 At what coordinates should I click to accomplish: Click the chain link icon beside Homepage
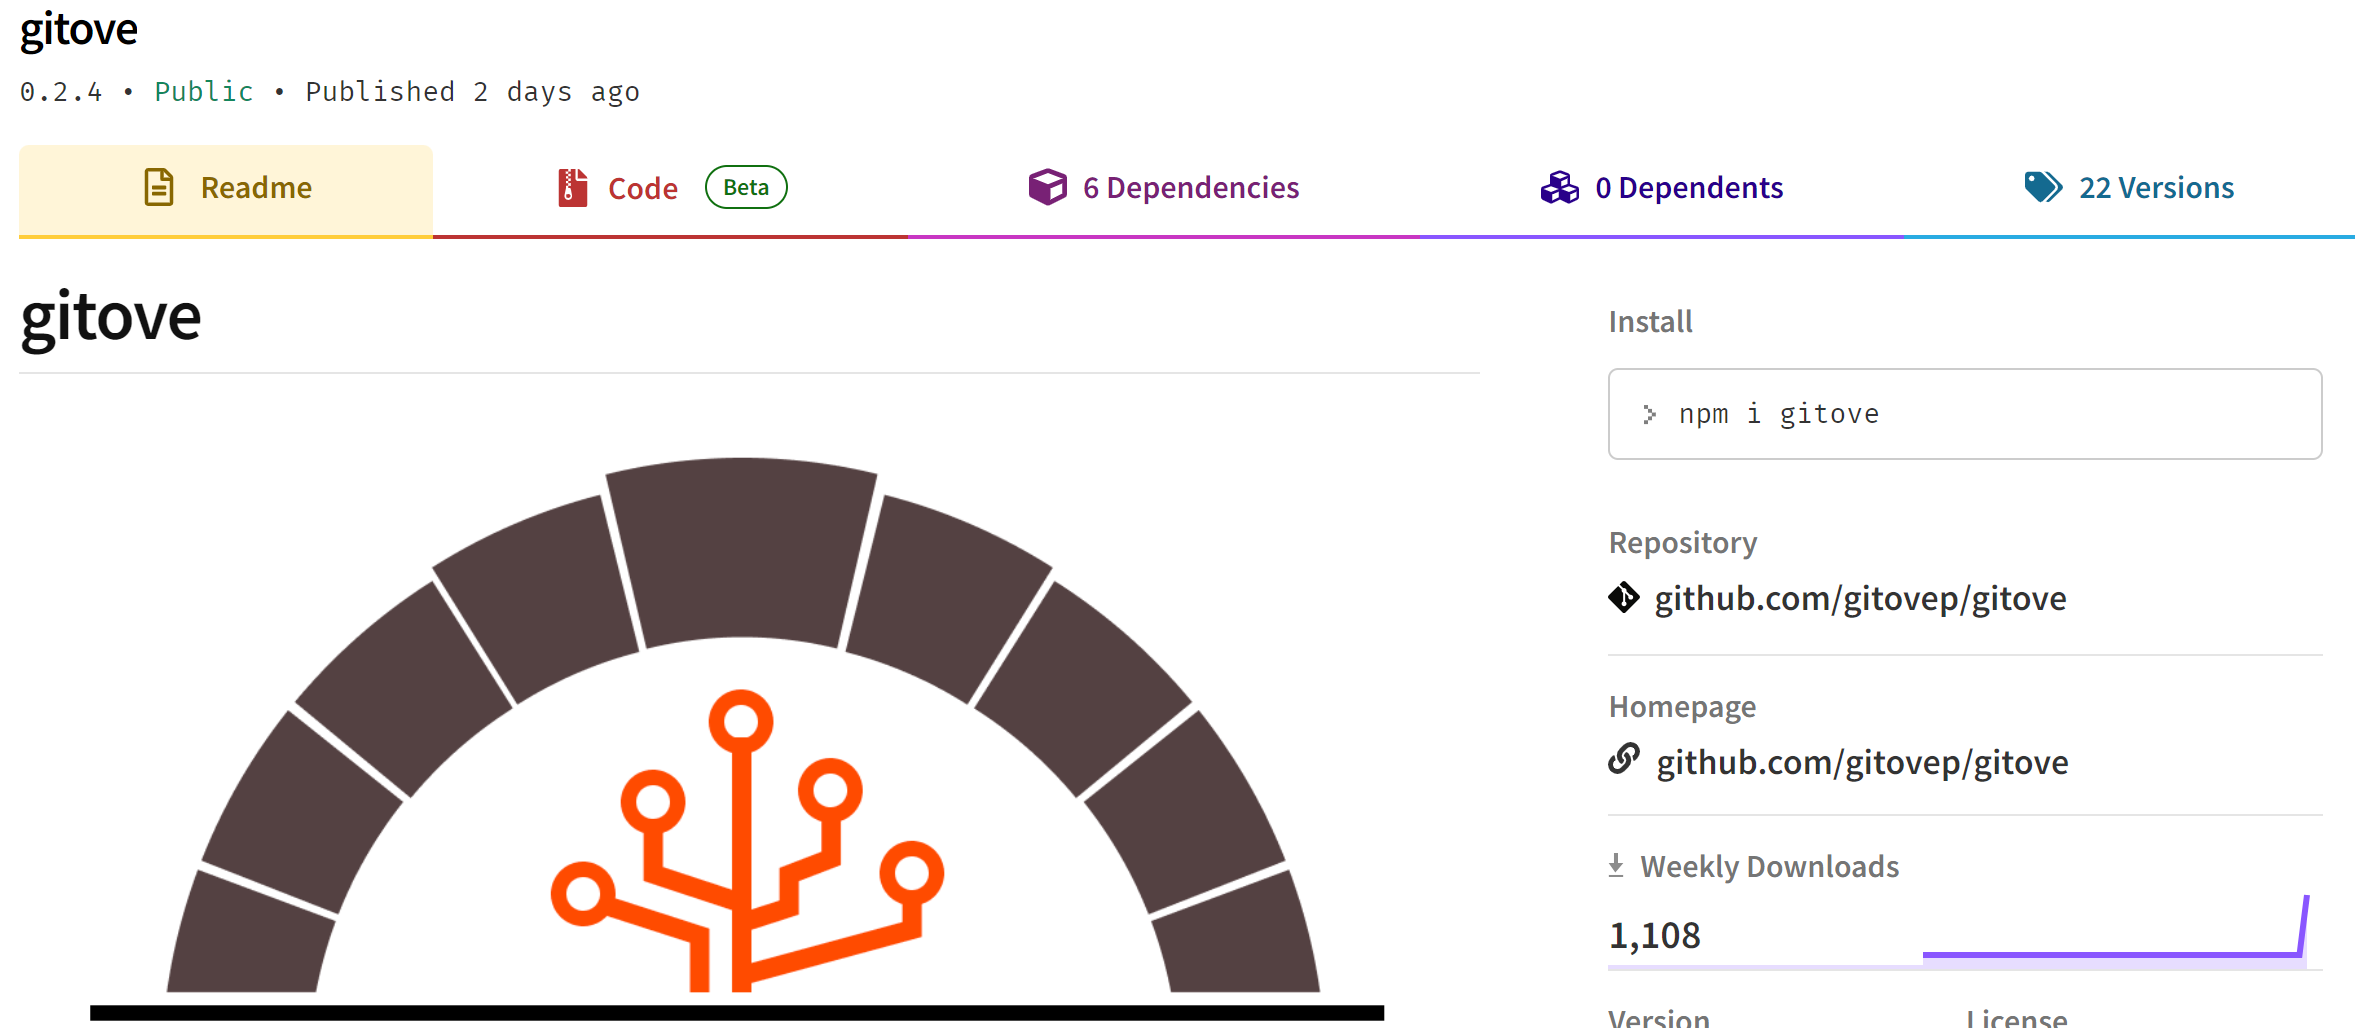tap(1624, 759)
